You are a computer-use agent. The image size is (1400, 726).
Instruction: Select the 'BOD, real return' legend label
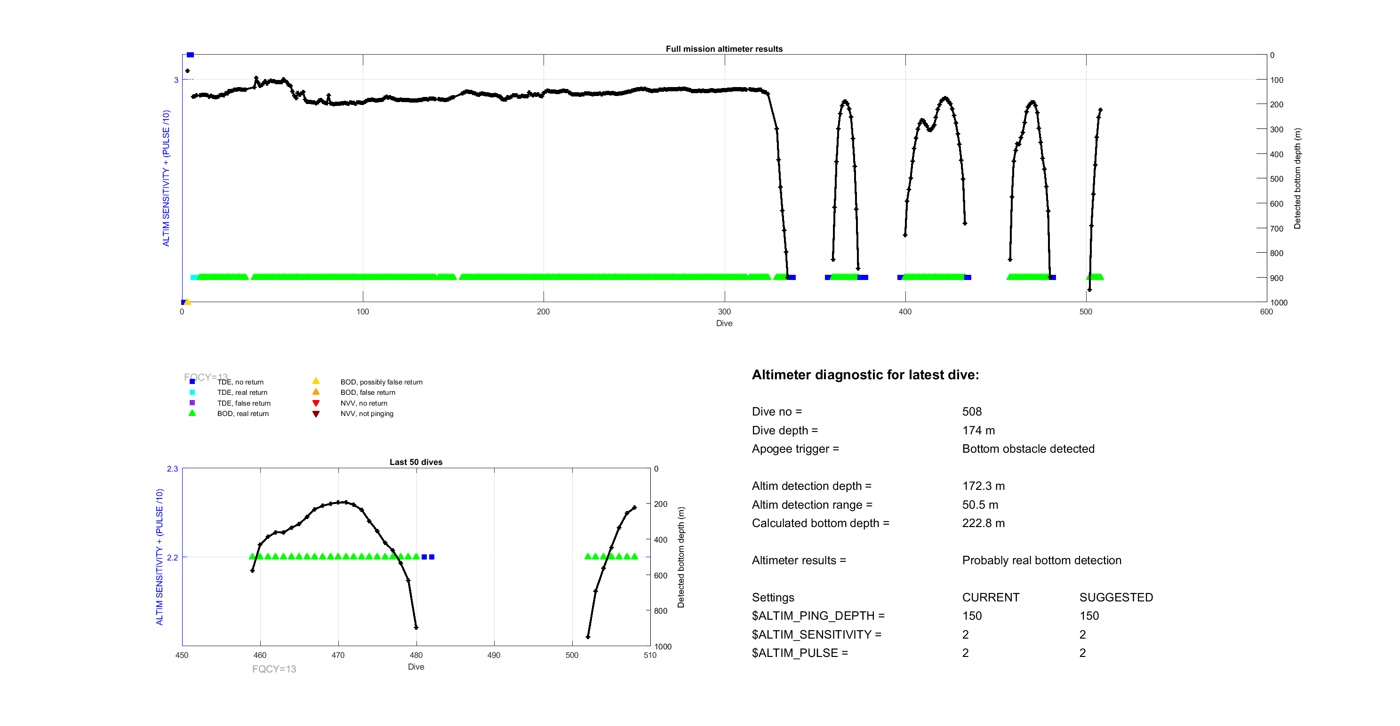(x=243, y=413)
